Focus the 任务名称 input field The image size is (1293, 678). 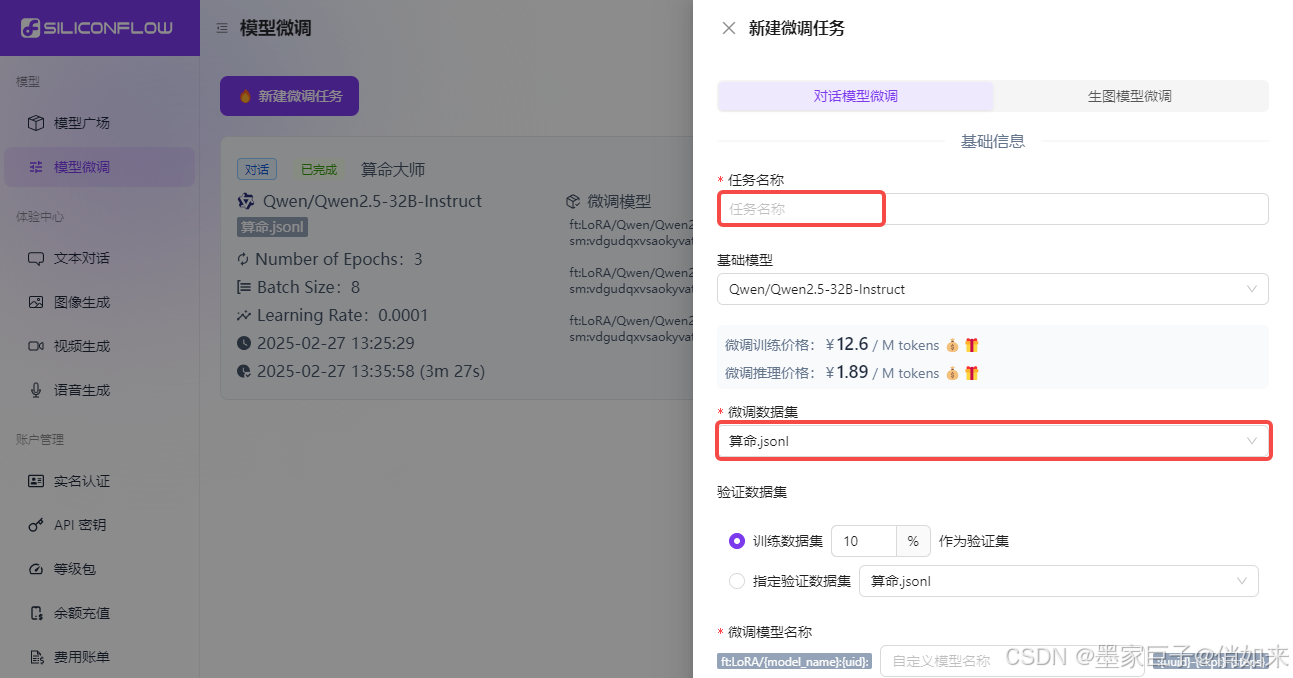[x=993, y=209]
